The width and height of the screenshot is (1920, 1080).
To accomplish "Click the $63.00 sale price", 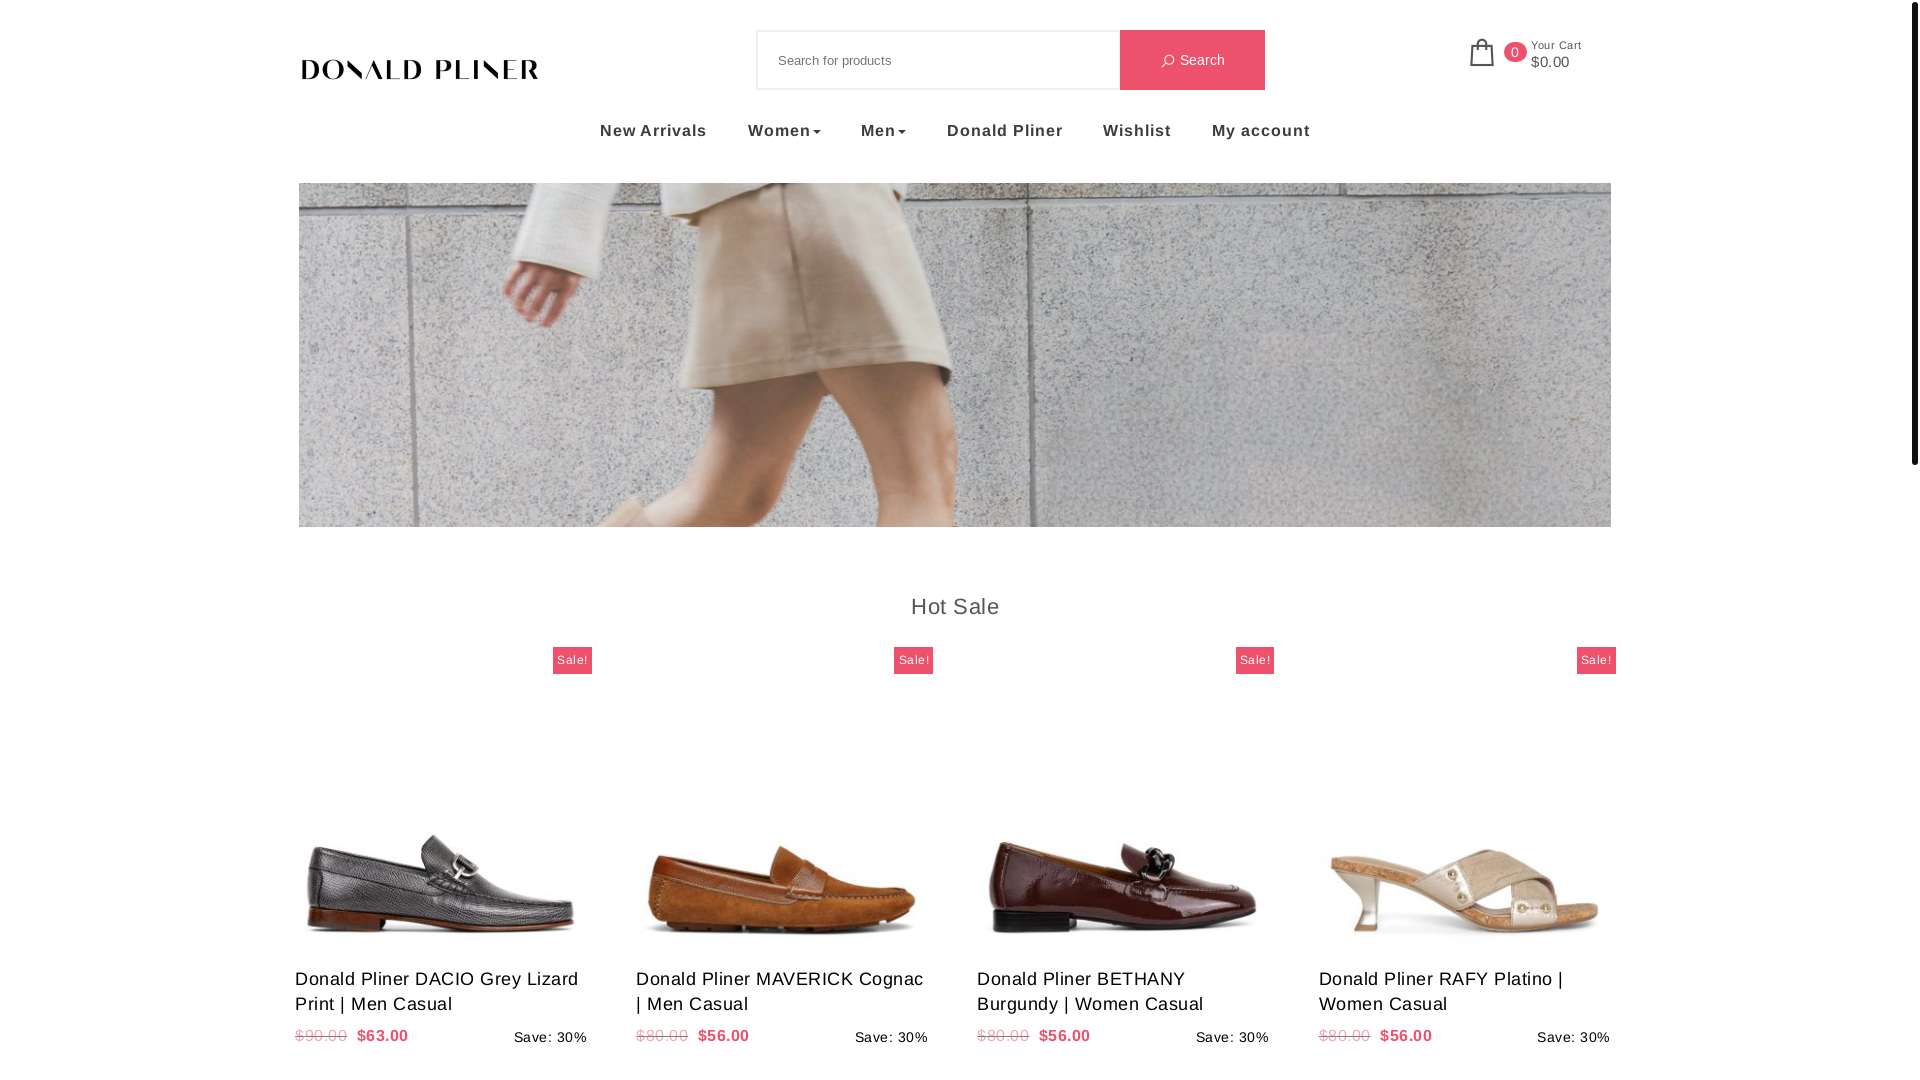I will (382, 1036).
